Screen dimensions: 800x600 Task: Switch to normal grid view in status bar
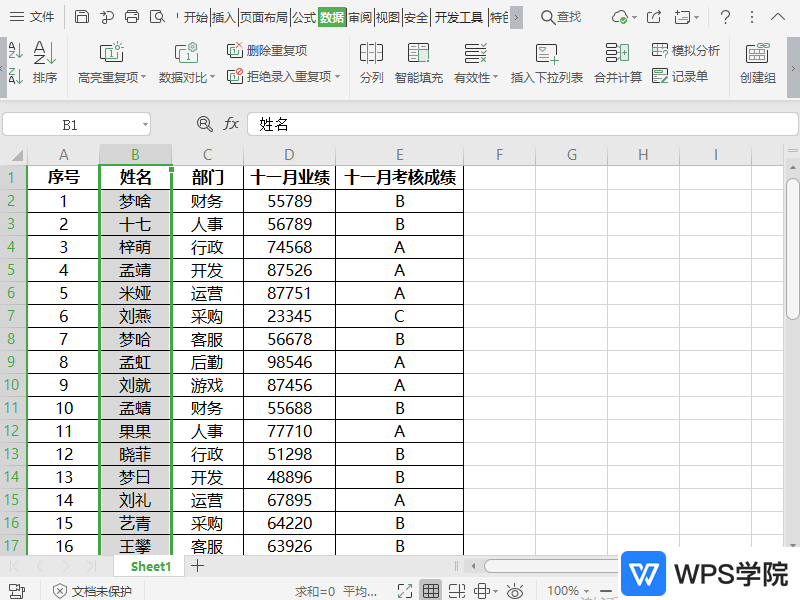(430, 591)
